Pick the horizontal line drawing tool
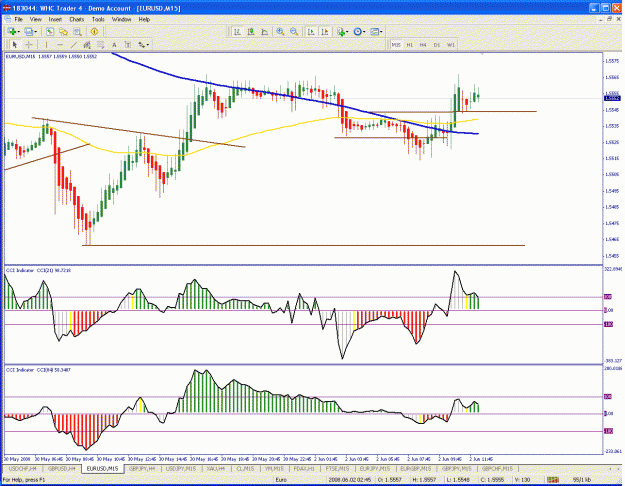This screenshot has height=486, width=625. (60, 45)
